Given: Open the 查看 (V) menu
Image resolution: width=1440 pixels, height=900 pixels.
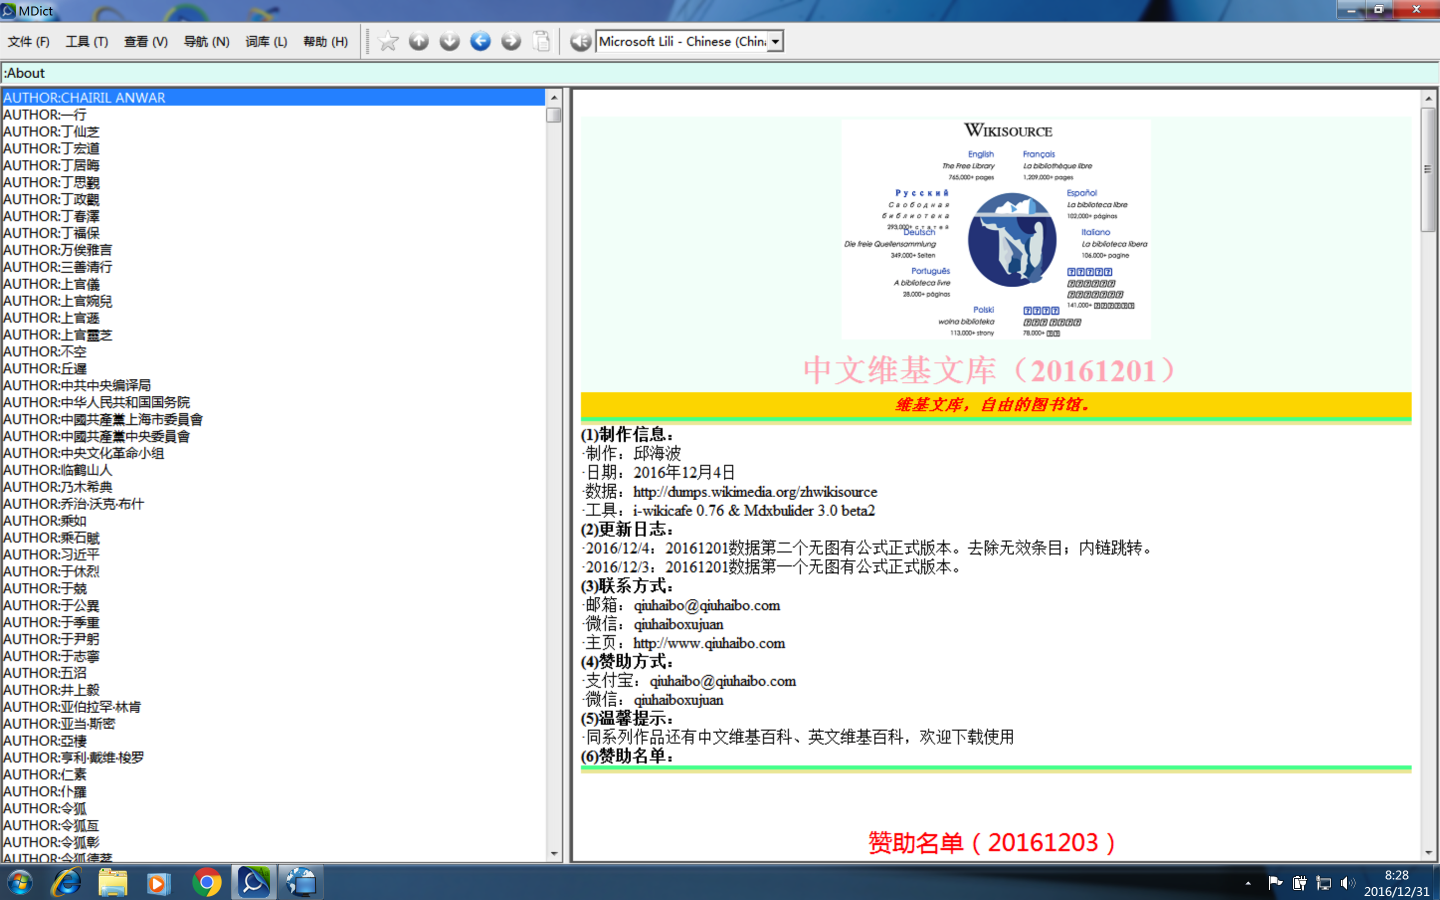Looking at the screenshot, I should 146,42.
